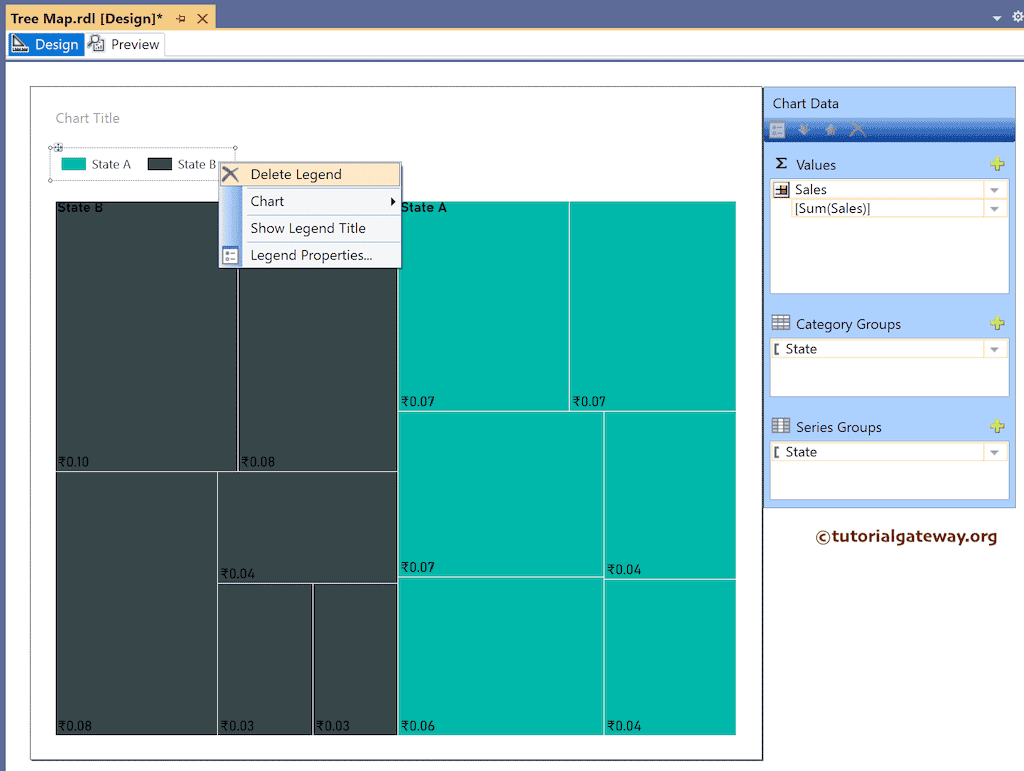Image resolution: width=1024 pixels, height=771 pixels.
Task: Select the ₹0.06 teal tree map tile
Action: (x=501, y=657)
